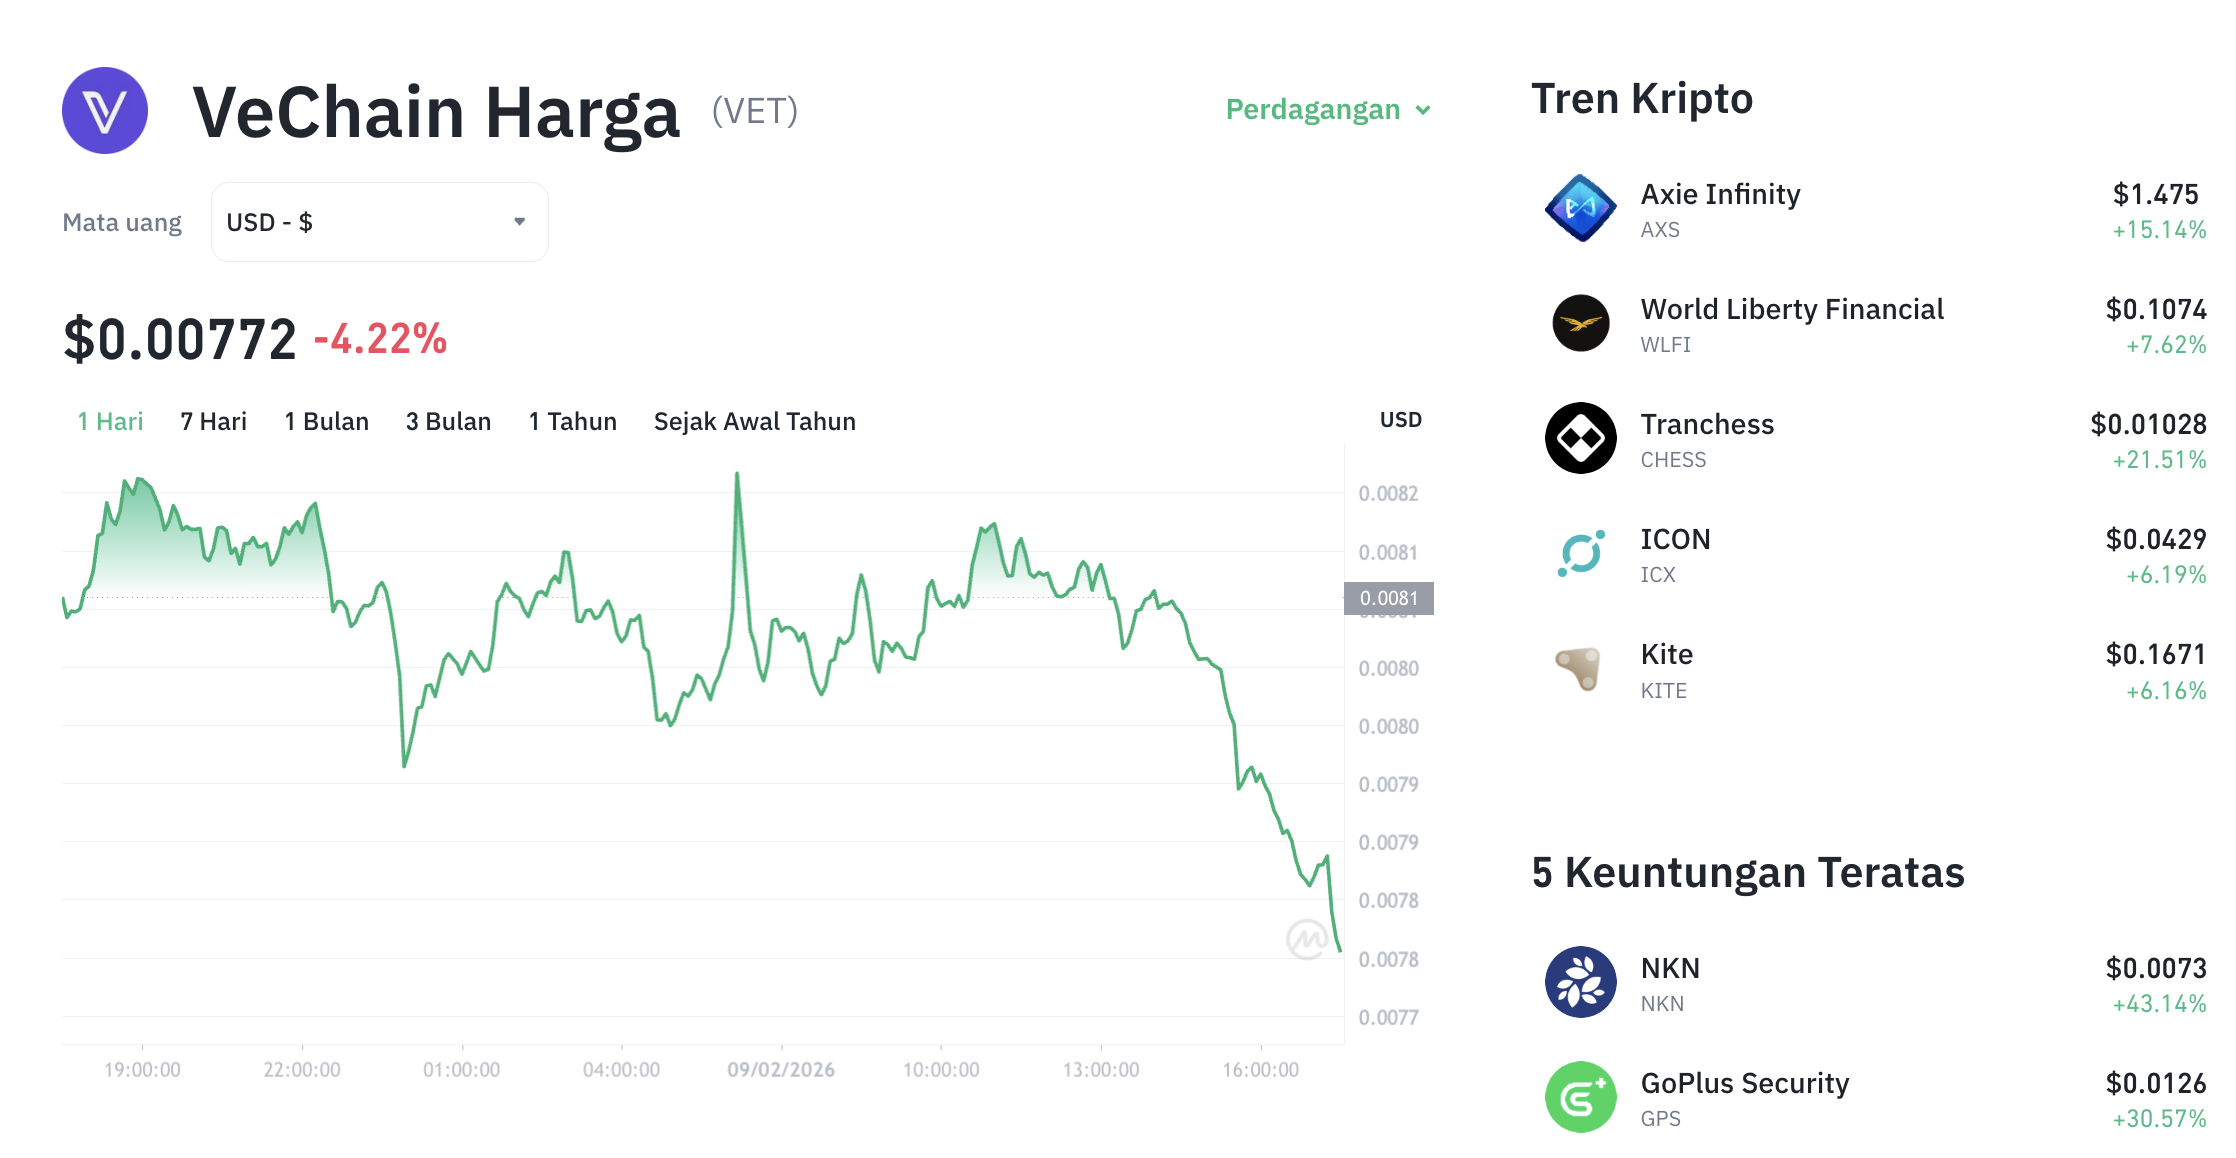Click the NKN coin logo

(x=1581, y=983)
